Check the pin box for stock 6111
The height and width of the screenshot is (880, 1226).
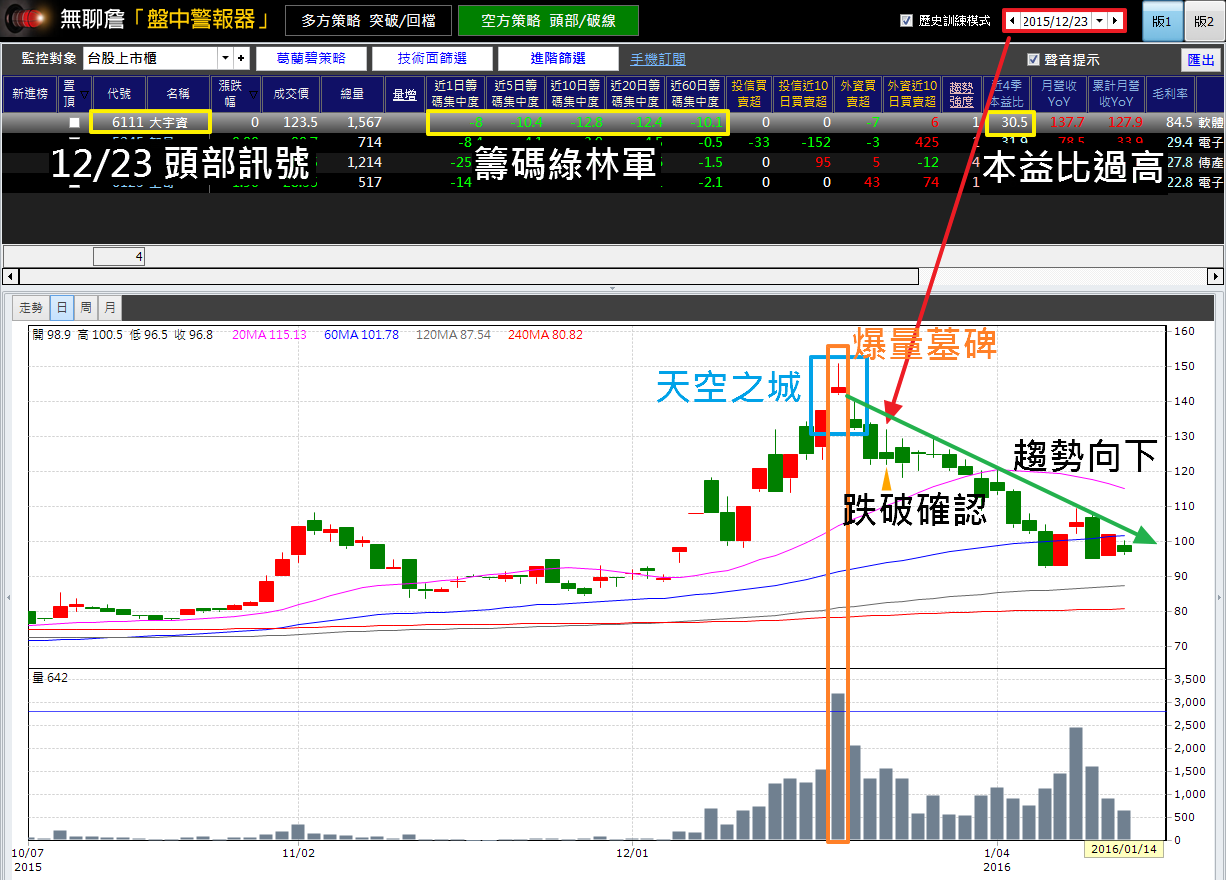coord(74,123)
